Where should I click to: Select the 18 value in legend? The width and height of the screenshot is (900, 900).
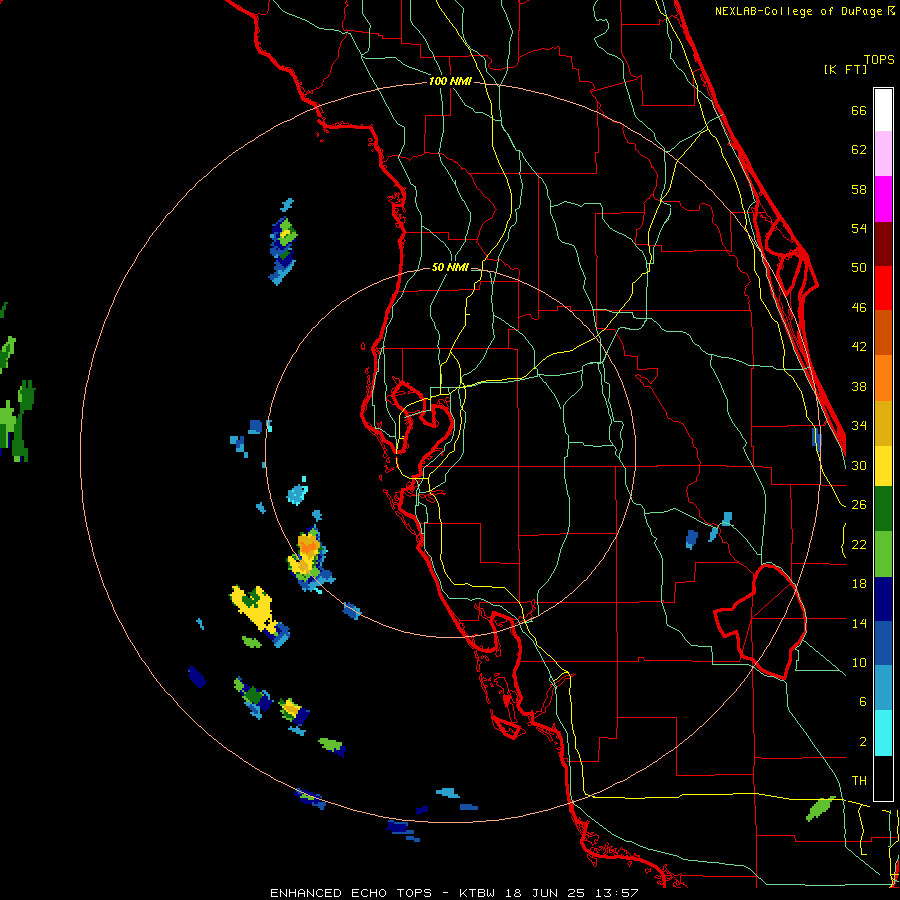pos(859,584)
